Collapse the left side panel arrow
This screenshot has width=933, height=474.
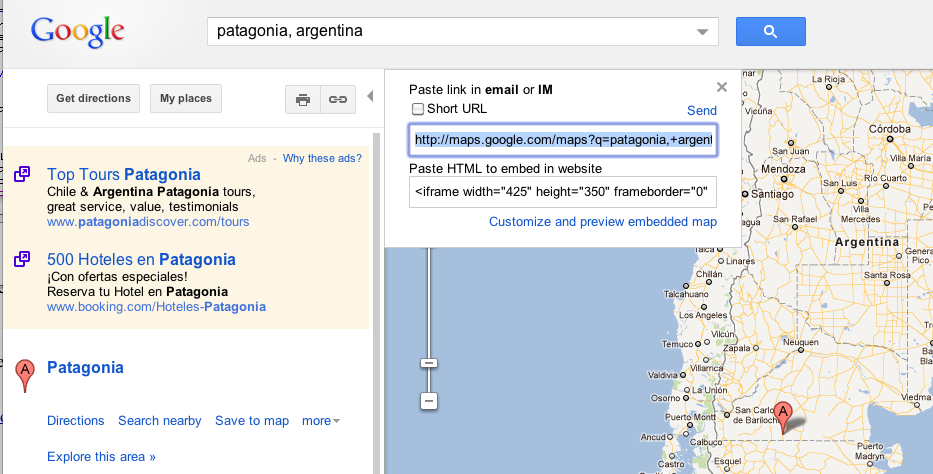tap(369, 97)
